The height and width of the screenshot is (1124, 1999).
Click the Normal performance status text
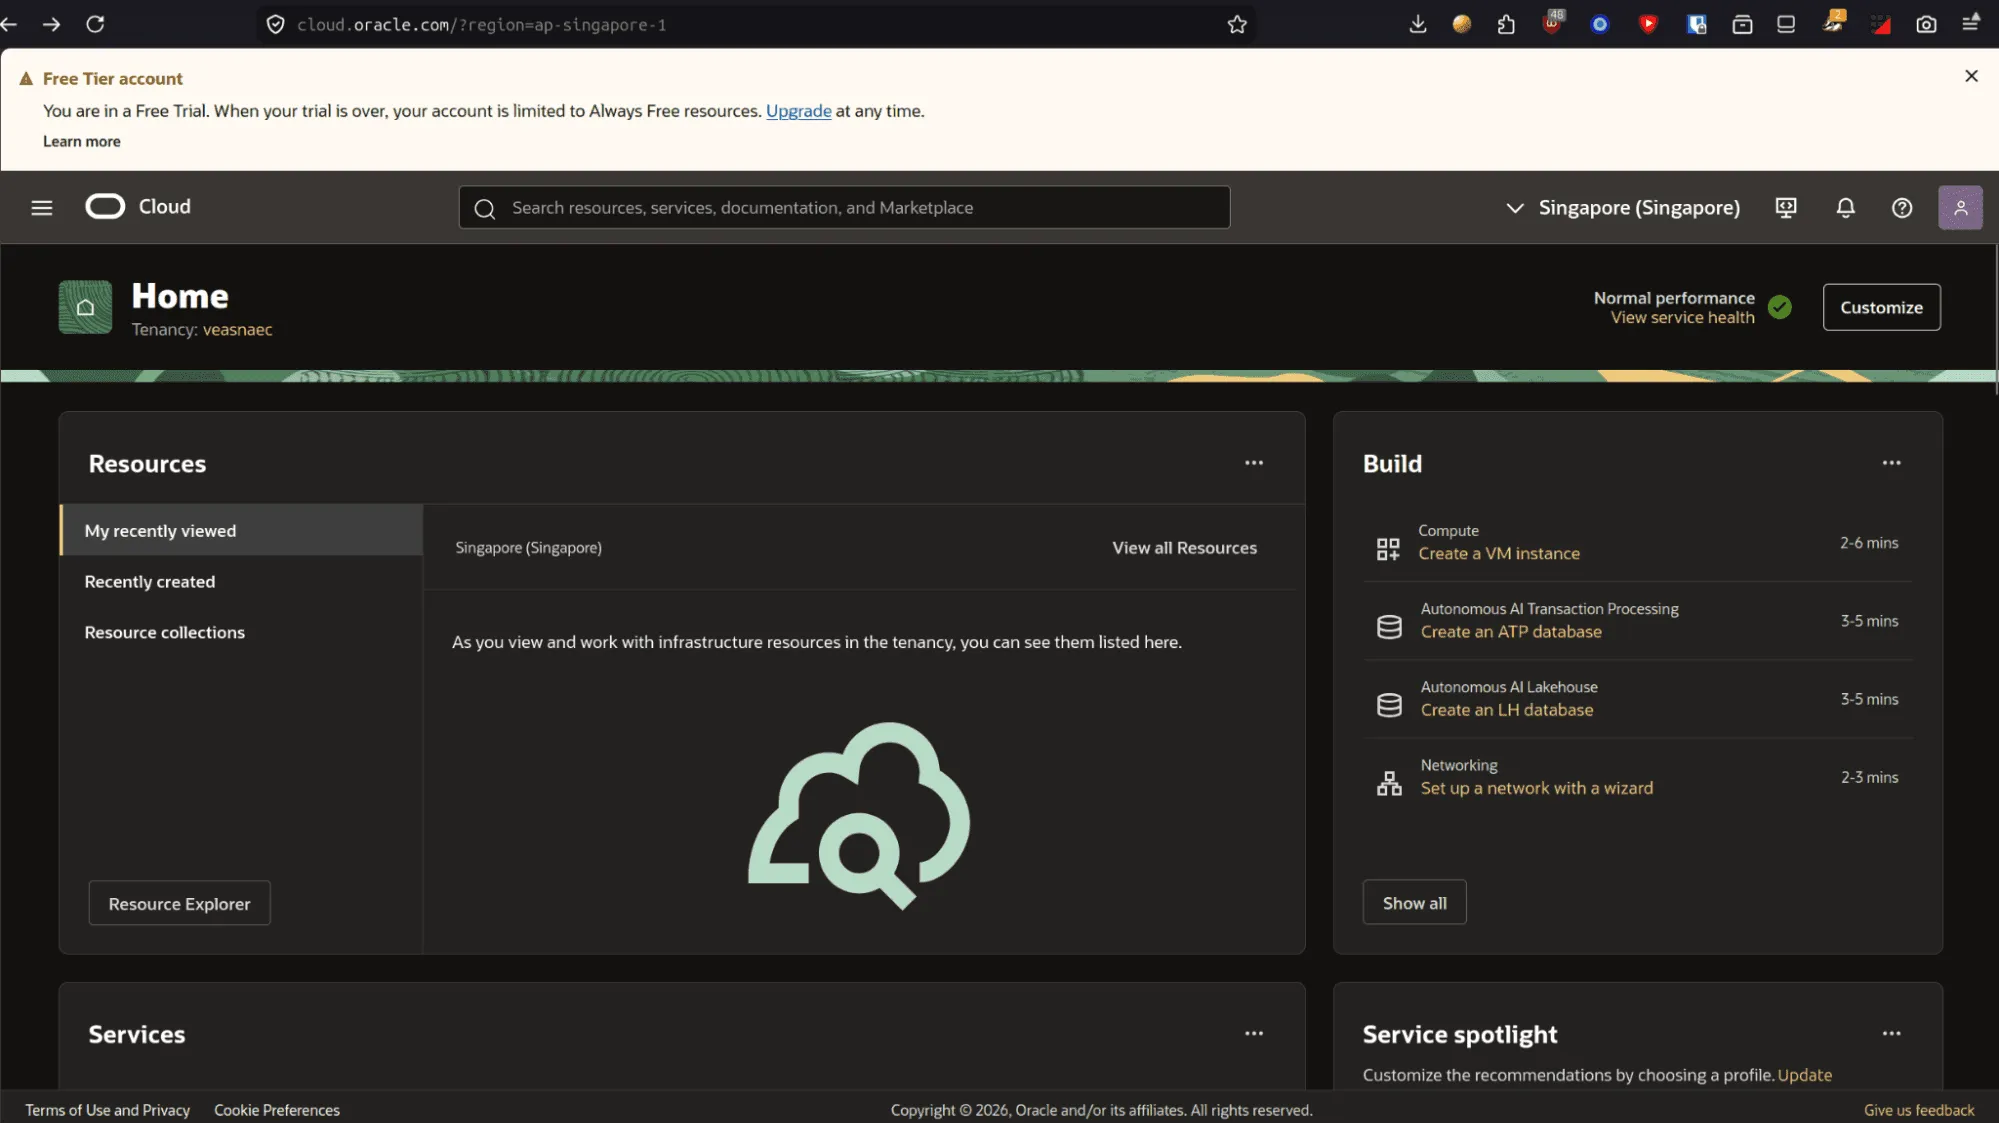point(1674,298)
